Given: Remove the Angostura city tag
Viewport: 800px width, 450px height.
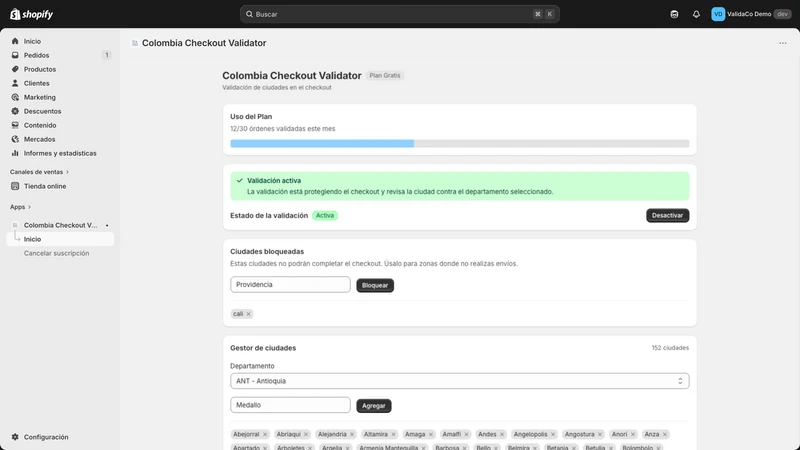Looking at the screenshot, I should click(599, 435).
